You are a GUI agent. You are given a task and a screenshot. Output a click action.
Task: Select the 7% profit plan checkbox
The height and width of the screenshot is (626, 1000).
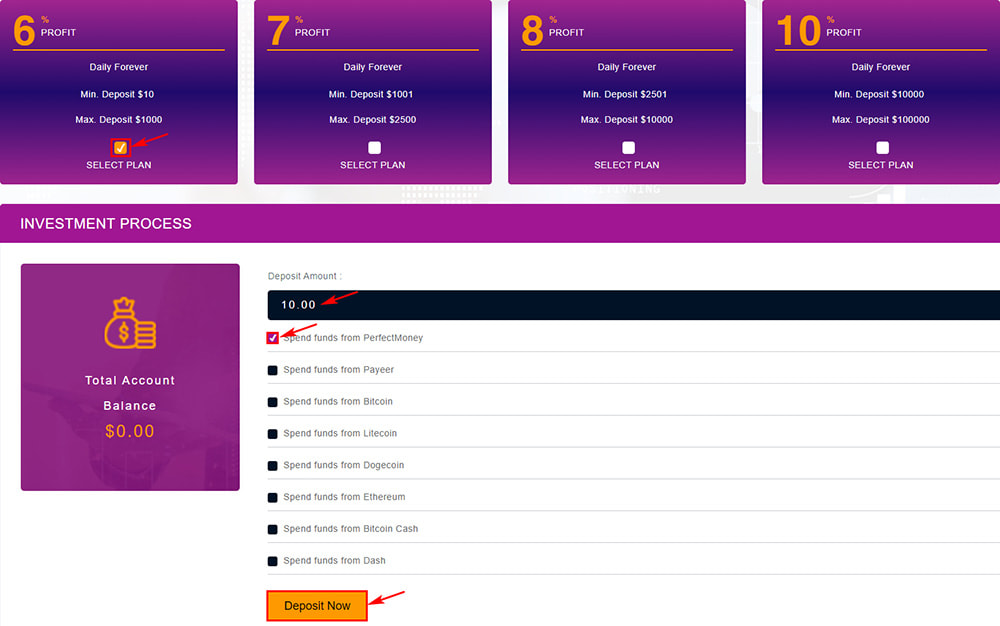(374, 148)
